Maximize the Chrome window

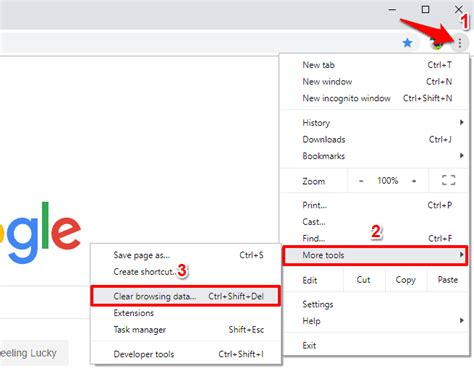click(x=425, y=9)
